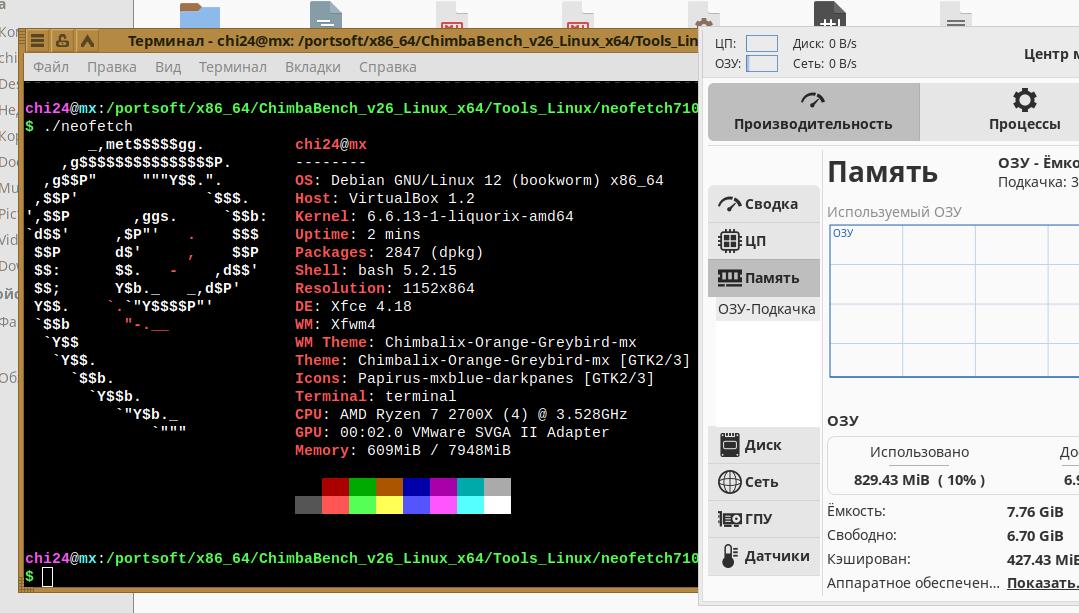Image resolution: width=1079 pixels, height=613 pixels.
Task: Click the Показать... hardware info link
Action: point(1043,583)
